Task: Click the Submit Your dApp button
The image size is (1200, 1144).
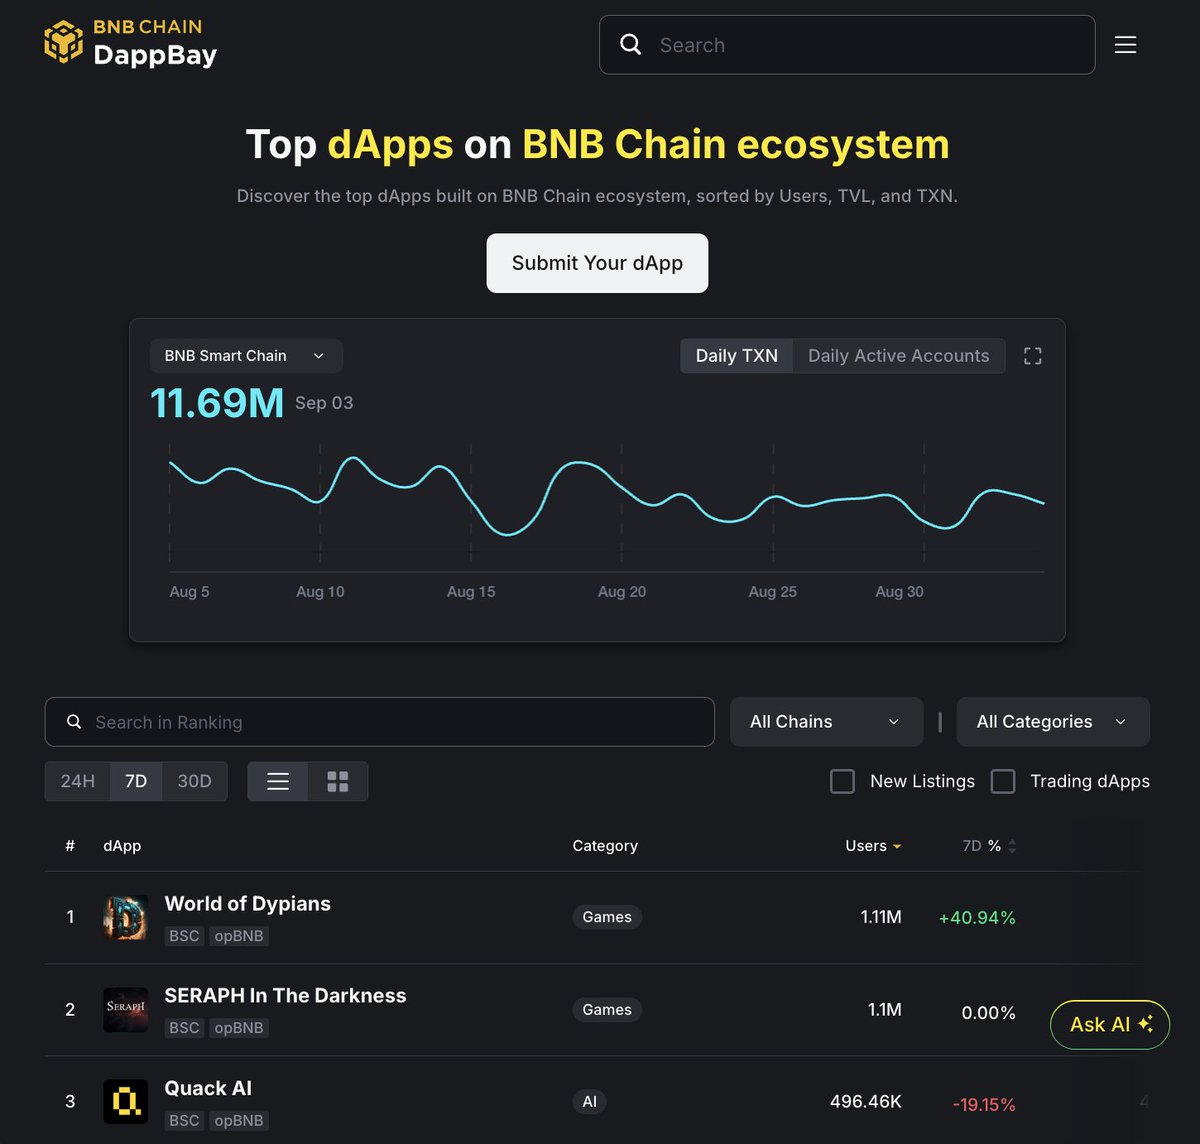Action: pyautogui.click(x=597, y=263)
